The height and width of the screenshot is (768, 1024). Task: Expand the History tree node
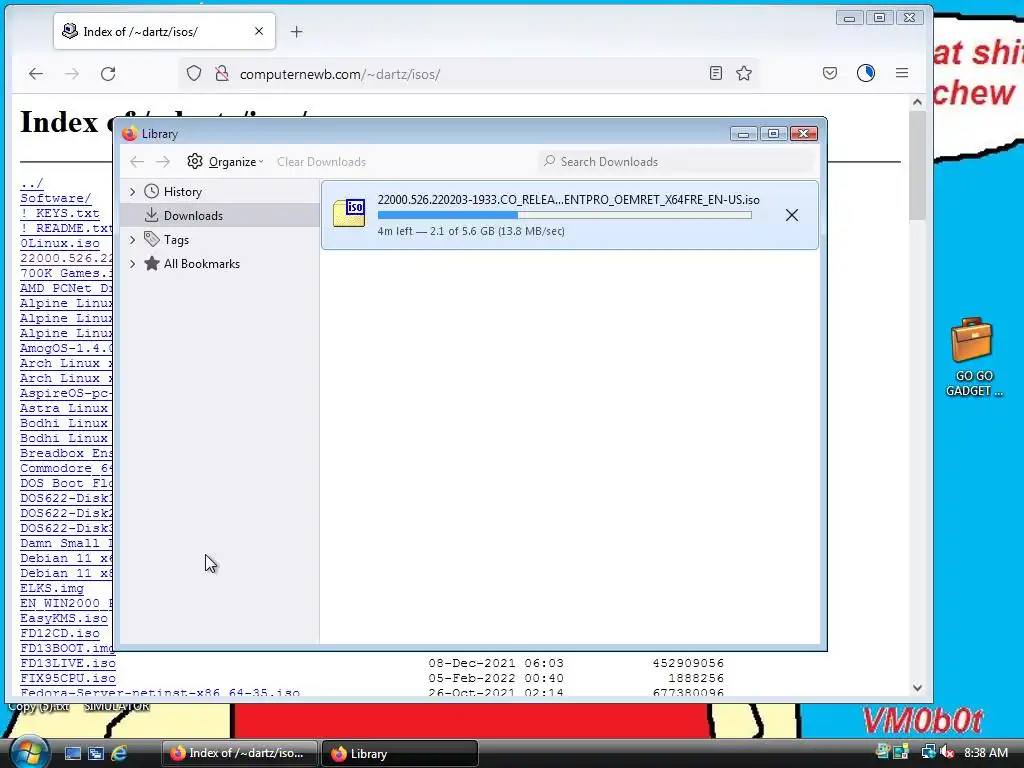[133, 191]
